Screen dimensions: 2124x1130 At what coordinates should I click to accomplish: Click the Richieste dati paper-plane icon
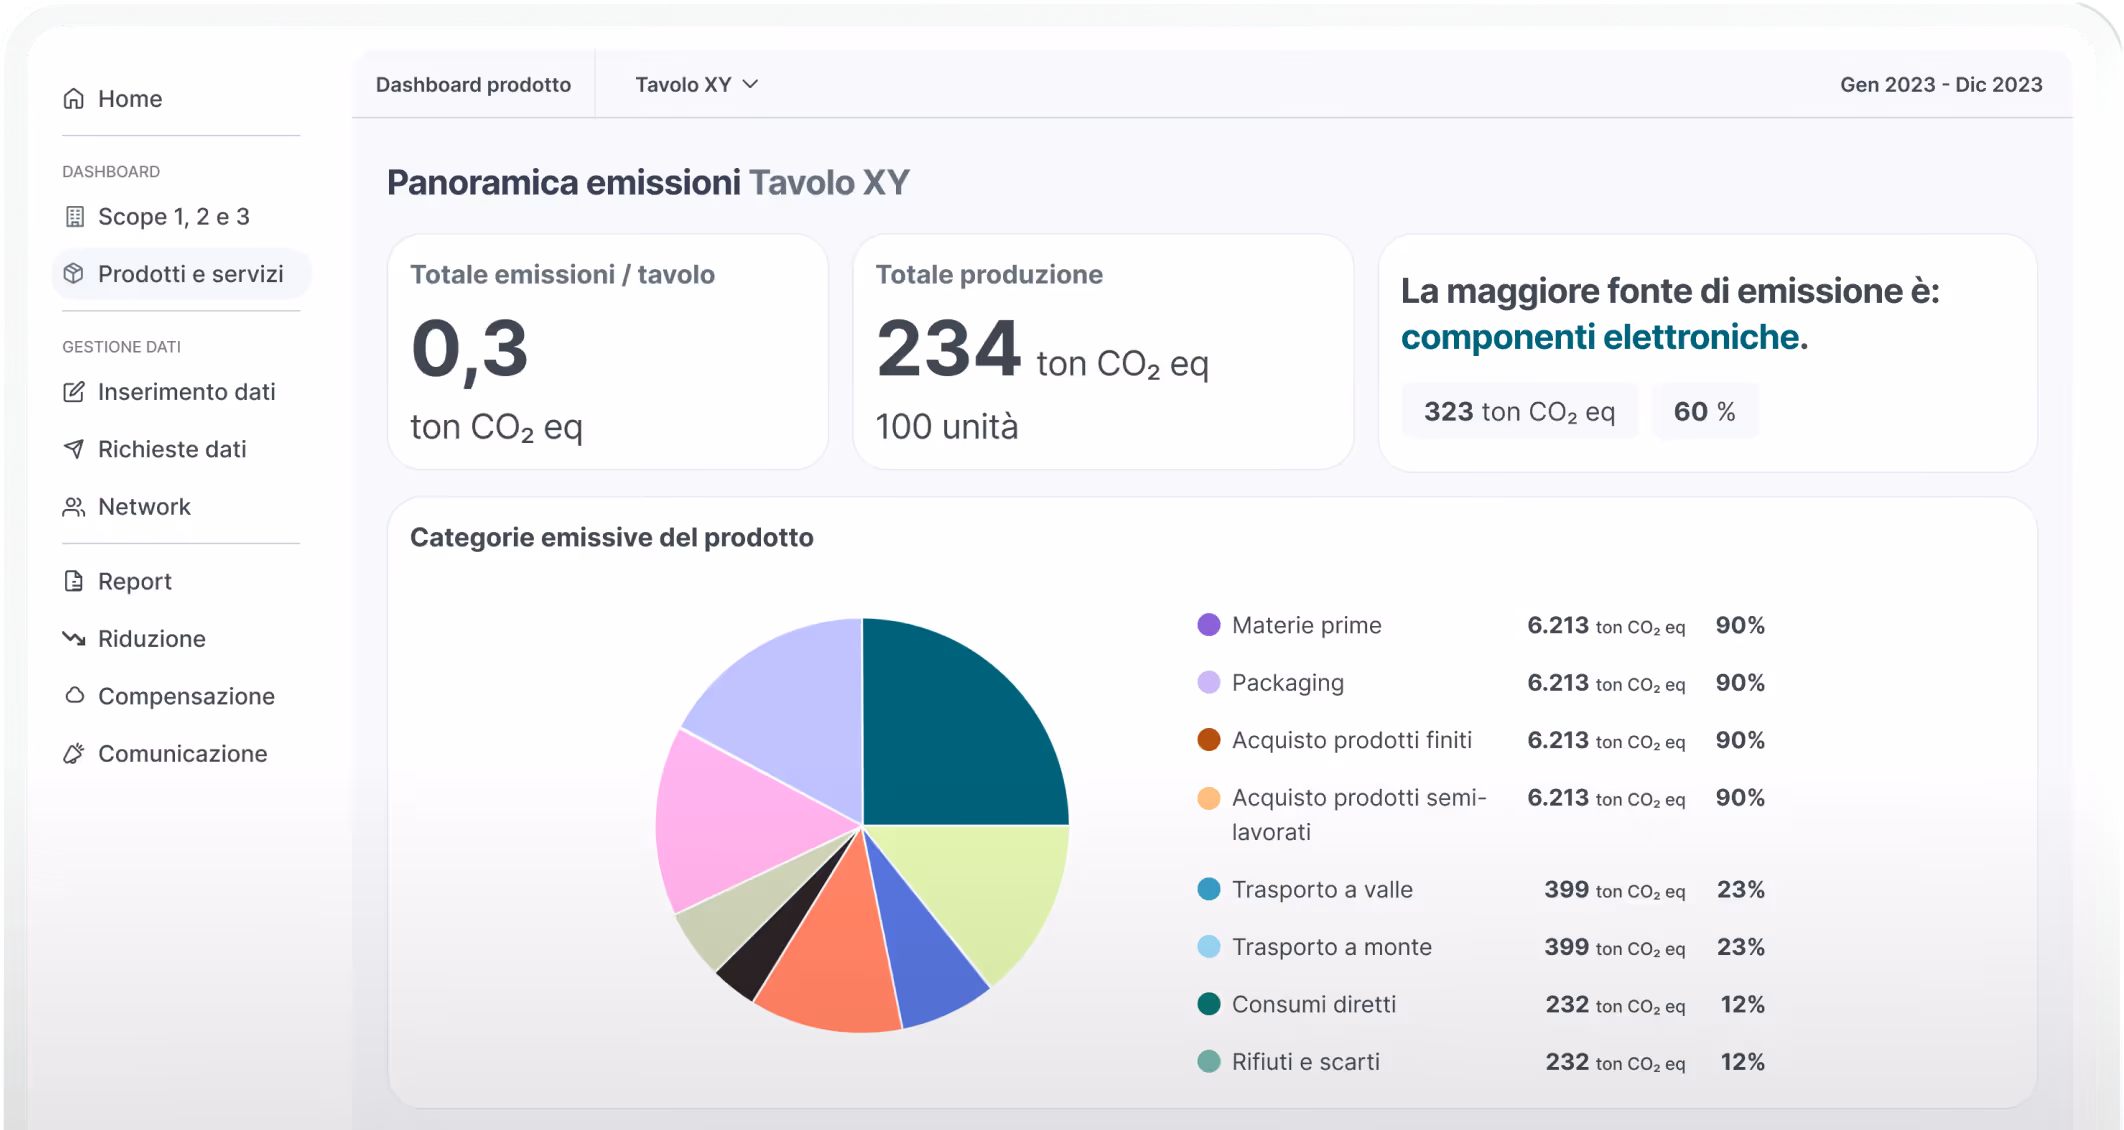click(74, 449)
